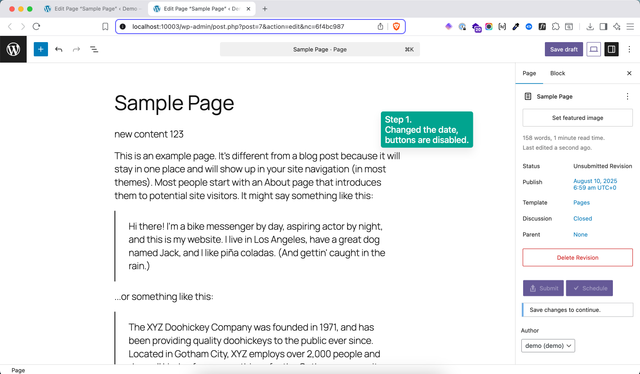Image resolution: width=640 pixels, height=374 pixels.
Task: Click the redo arrow in the toolbar
Action: tap(76, 49)
